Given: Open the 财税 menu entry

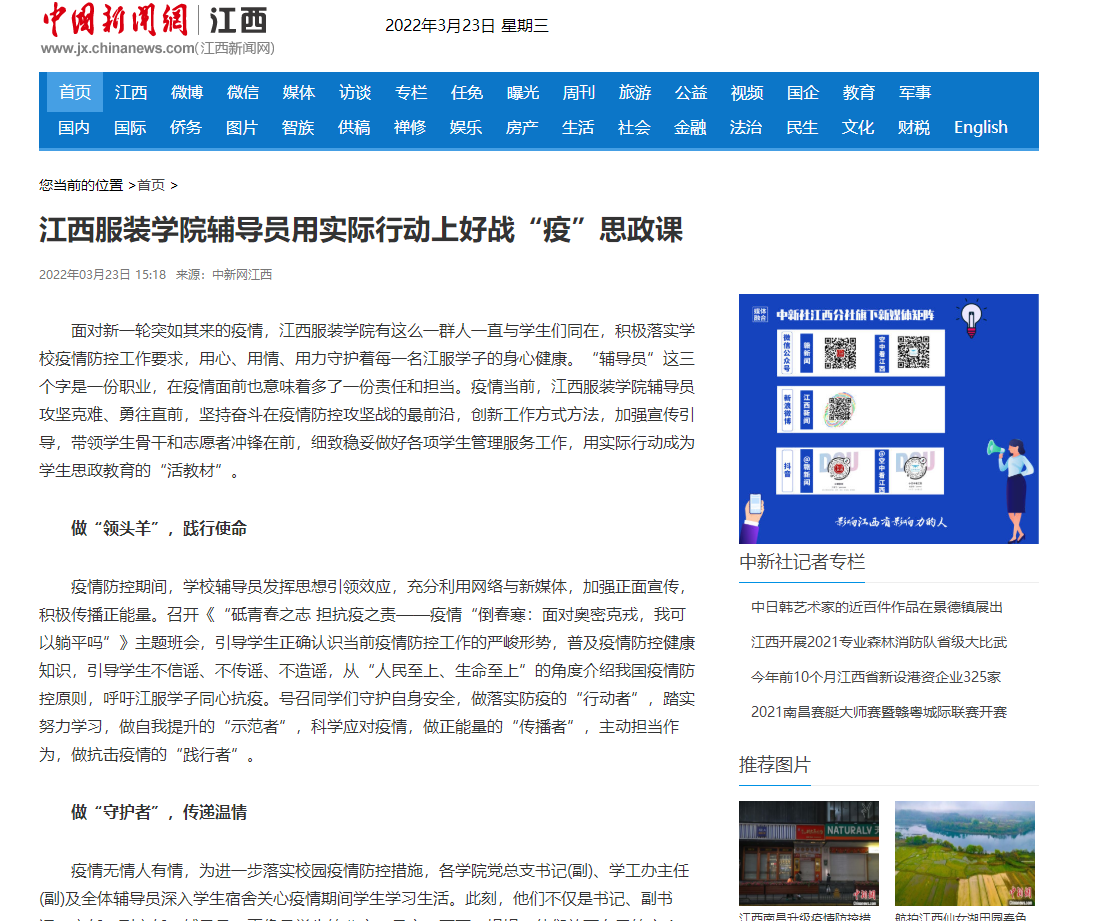Looking at the screenshot, I should click(x=914, y=128).
